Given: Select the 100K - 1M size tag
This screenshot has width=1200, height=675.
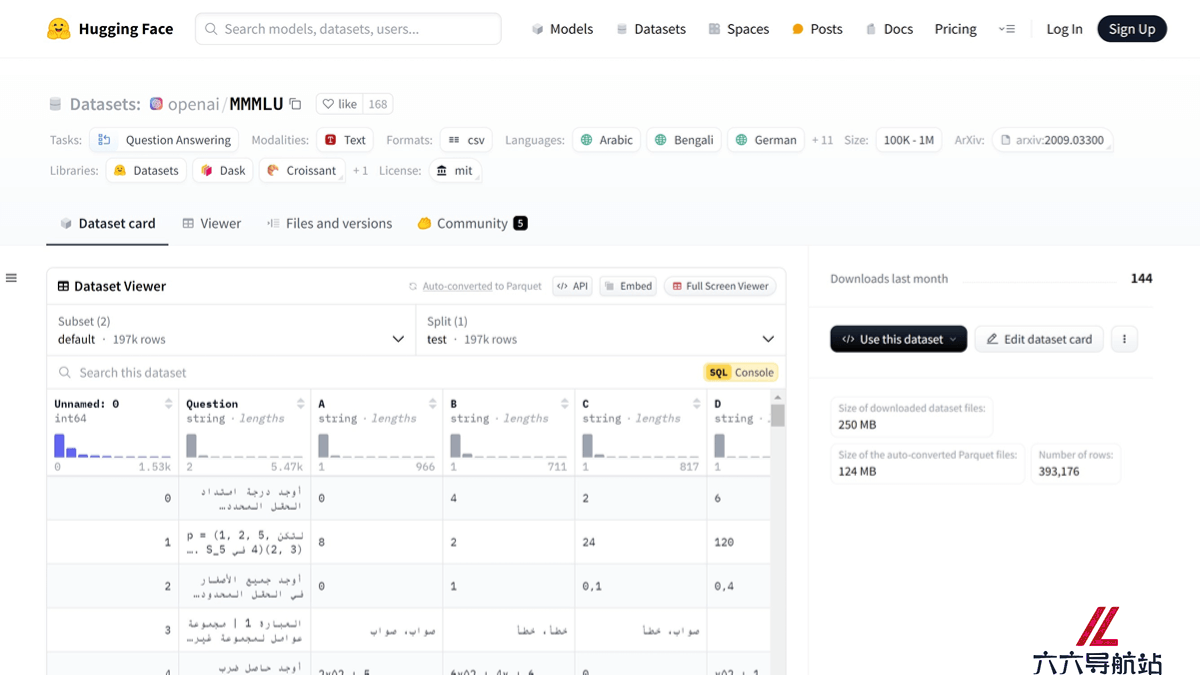Looking at the screenshot, I should [x=909, y=140].
